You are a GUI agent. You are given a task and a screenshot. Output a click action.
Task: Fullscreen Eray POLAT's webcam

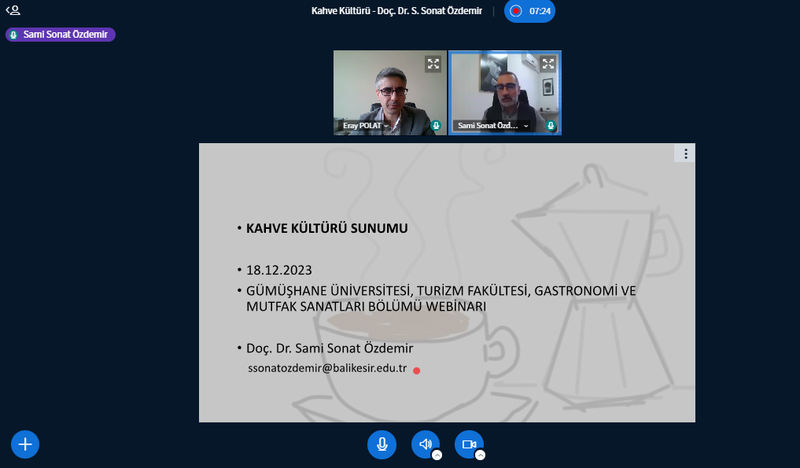coord(433,64)
